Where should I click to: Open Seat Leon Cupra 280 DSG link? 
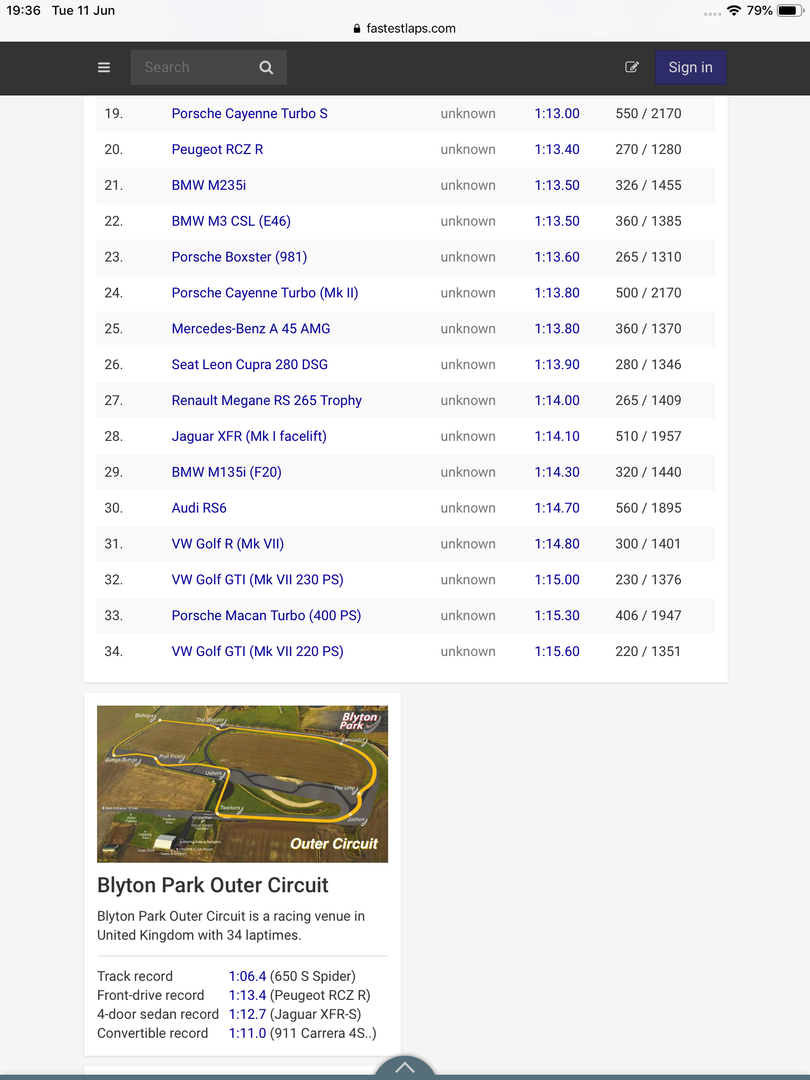(249, 364)
